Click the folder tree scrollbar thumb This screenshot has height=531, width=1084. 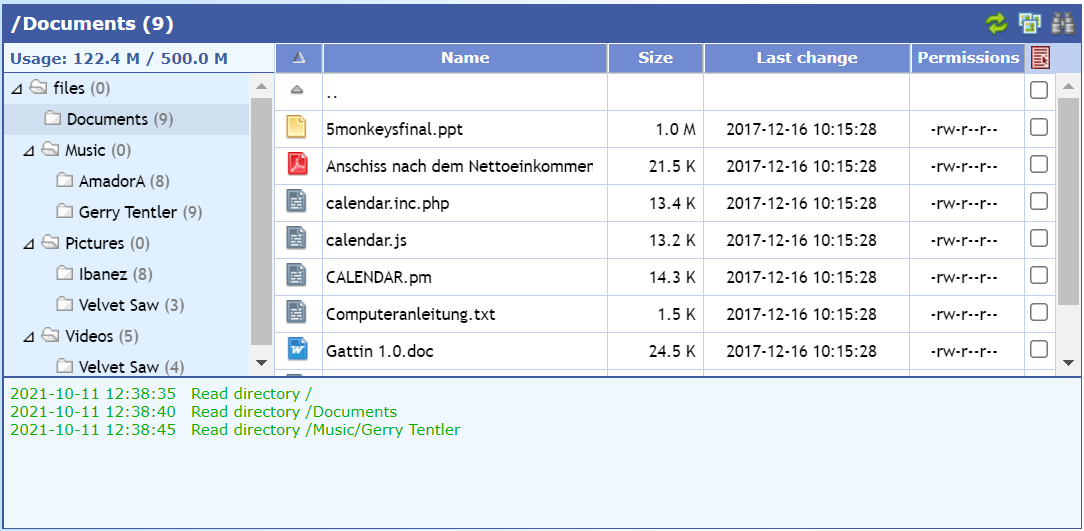pyautogui.click(x=261, y=221)
